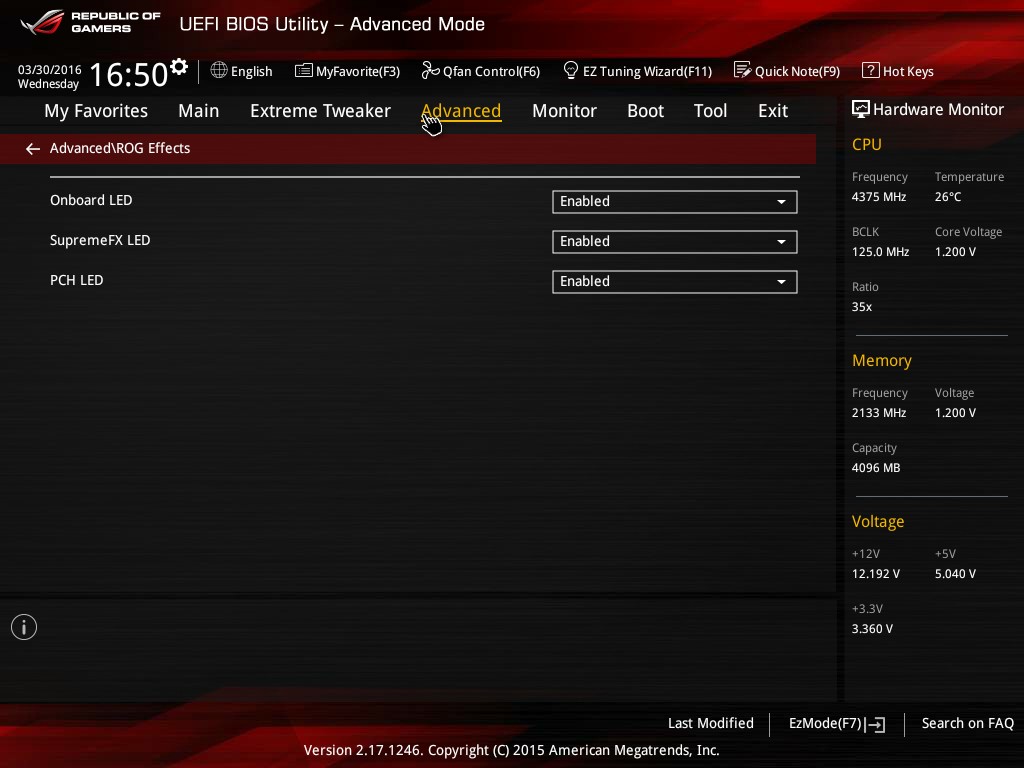Select the PCH LED label
The height and width of the screenshot is (768, 1024).
click(x=76, y=280)
